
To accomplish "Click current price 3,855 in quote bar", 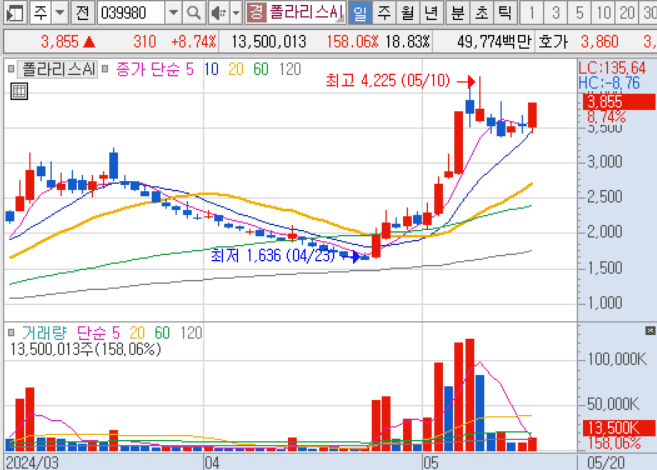I will point(59,41).
